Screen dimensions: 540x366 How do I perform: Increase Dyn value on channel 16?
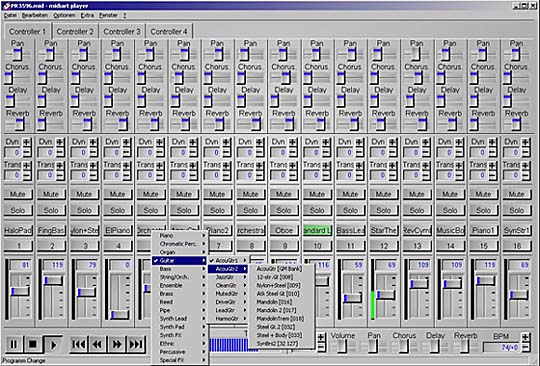[526, 142]
